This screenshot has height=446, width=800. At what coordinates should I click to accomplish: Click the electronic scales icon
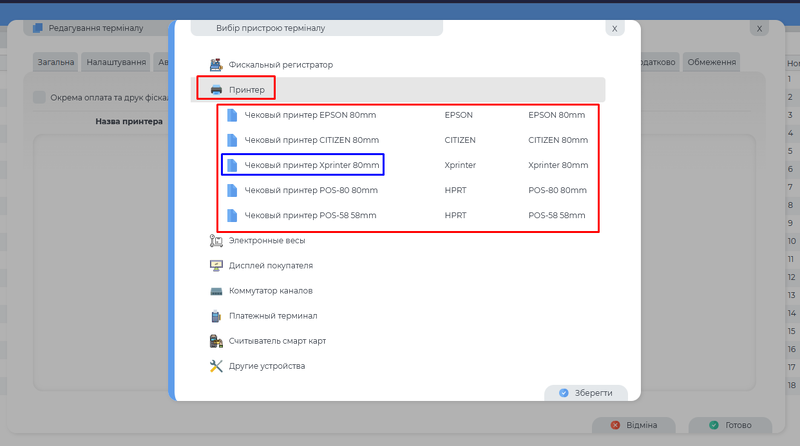click(215, 240)
